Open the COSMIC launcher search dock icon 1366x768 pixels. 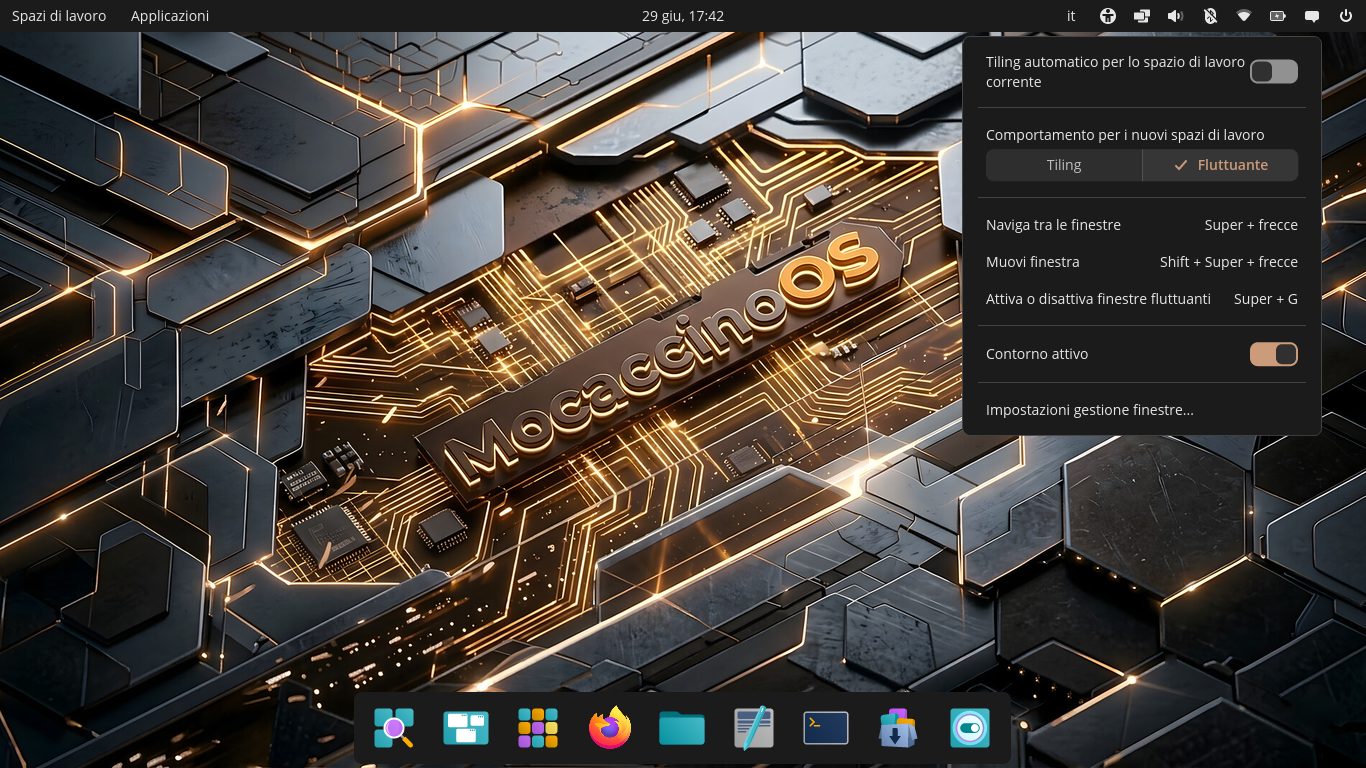pos(394,728)
